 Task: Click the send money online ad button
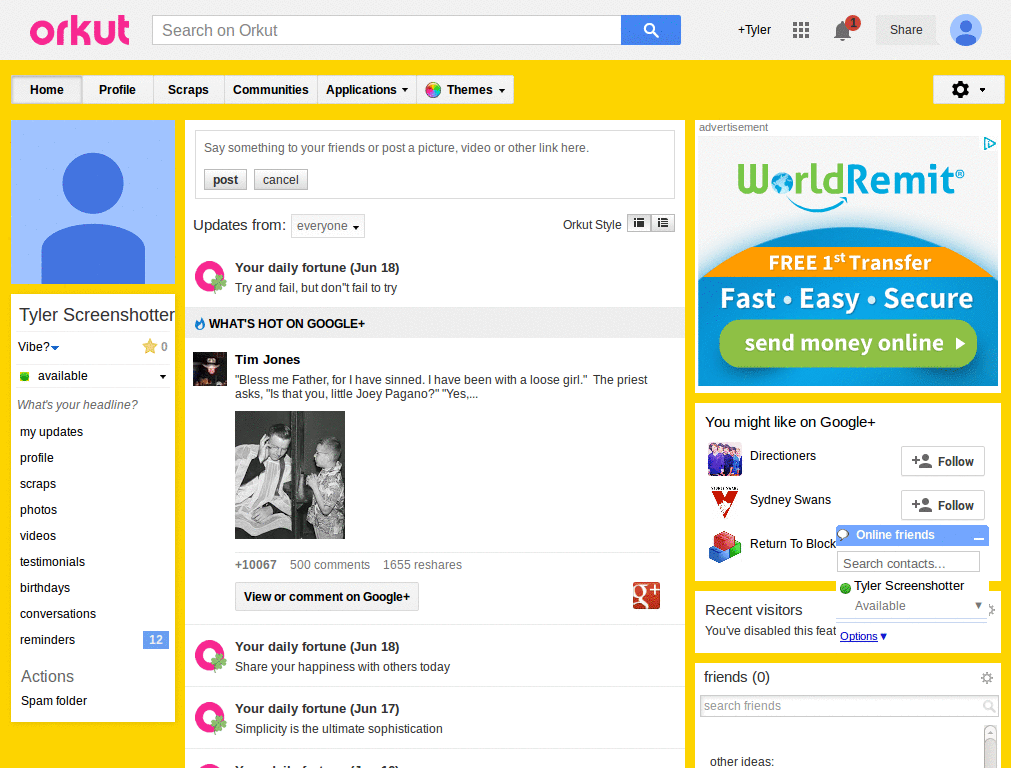coord(848,343)
